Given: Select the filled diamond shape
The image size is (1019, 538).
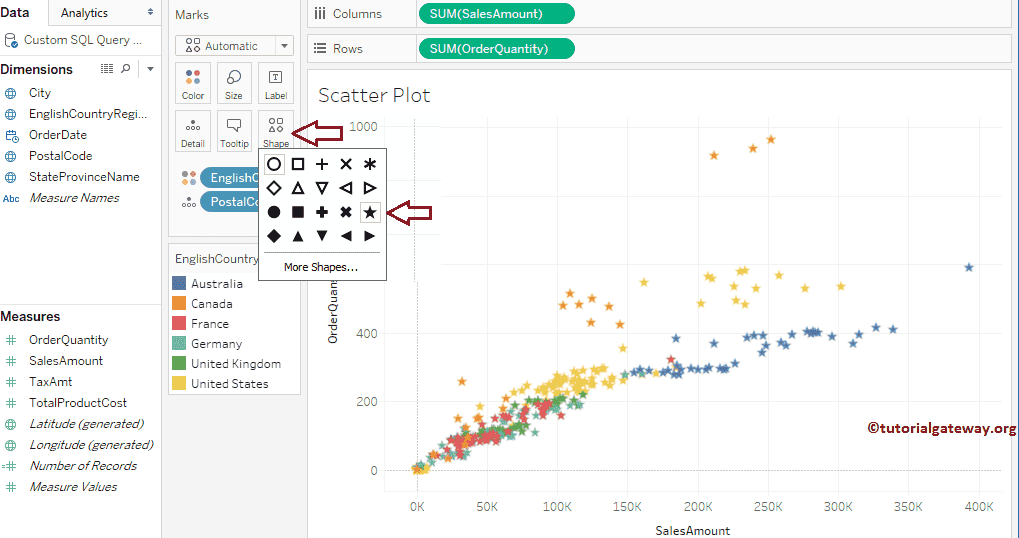Looking at the screenshot, I should coord(274,236).
